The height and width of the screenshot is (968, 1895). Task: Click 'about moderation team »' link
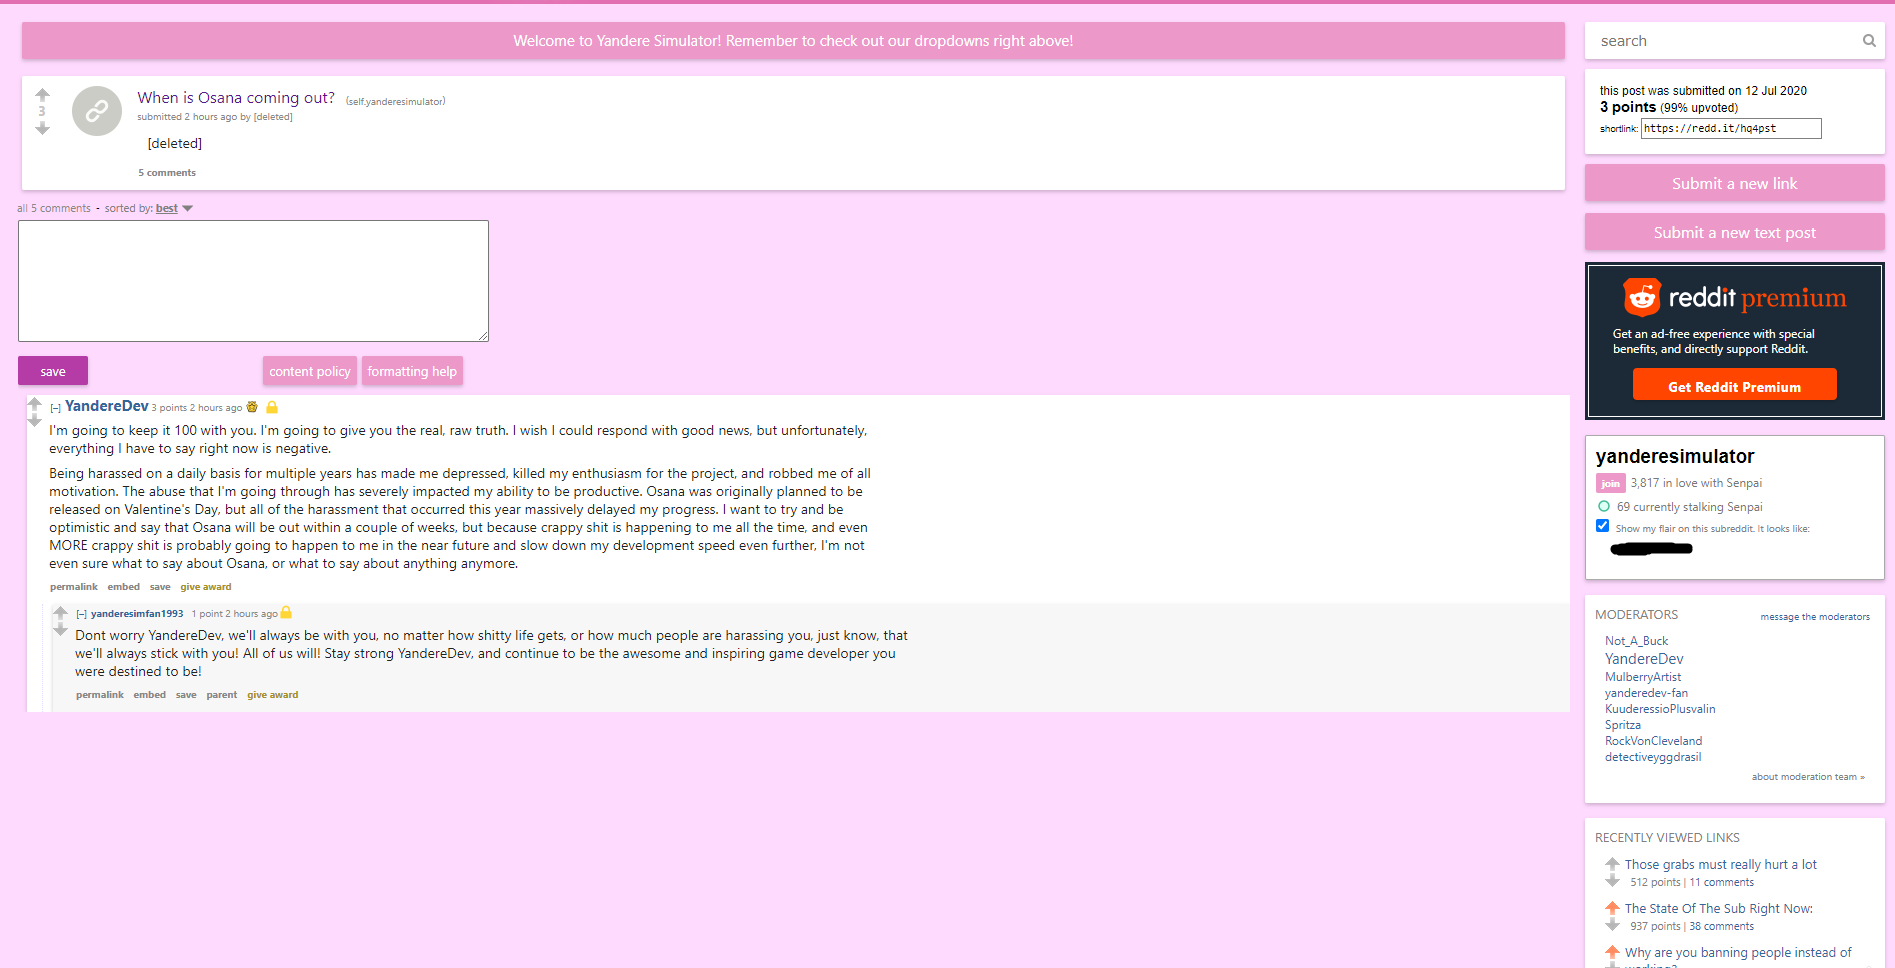point(1808,777)
